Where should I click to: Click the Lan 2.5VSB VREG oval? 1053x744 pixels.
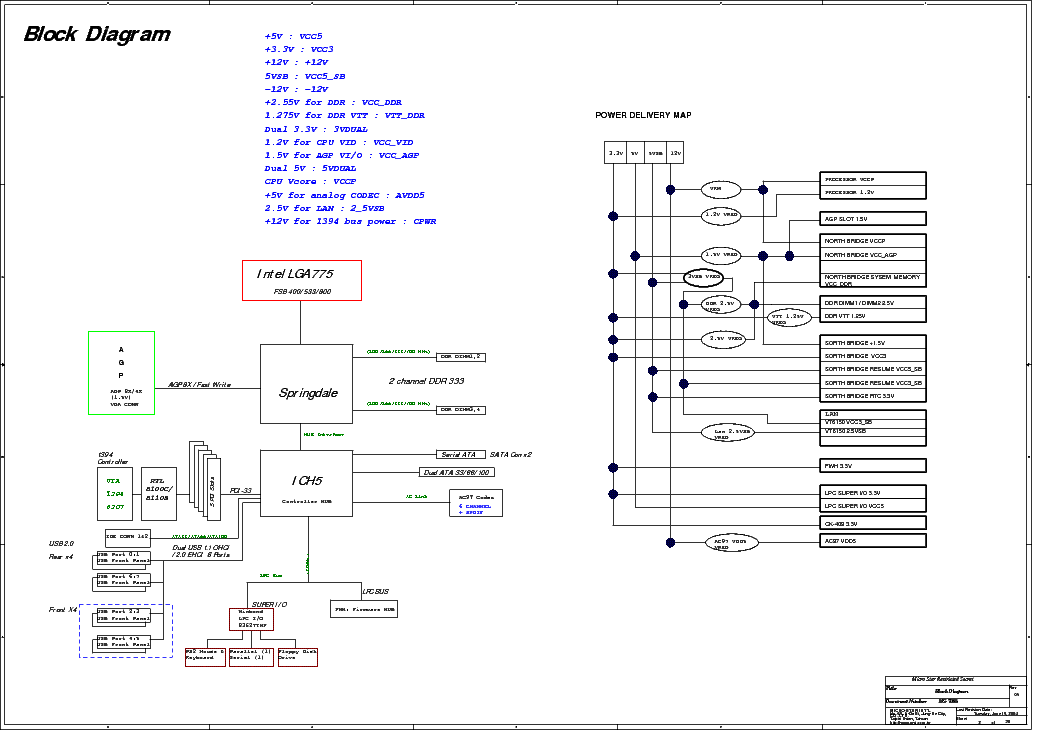click(727, 432)
